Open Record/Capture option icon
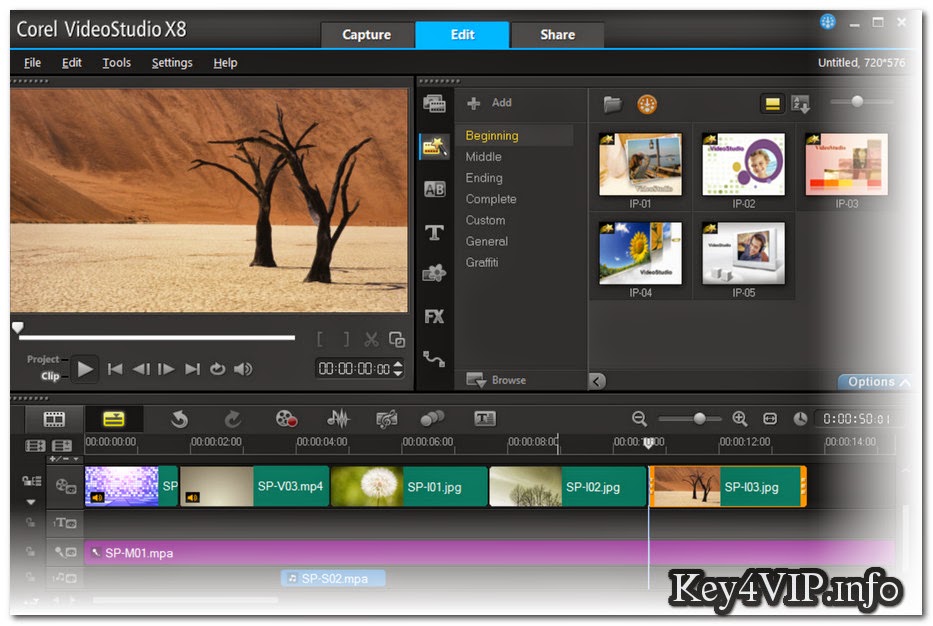933x626 pixels. (x=286, y=419)
